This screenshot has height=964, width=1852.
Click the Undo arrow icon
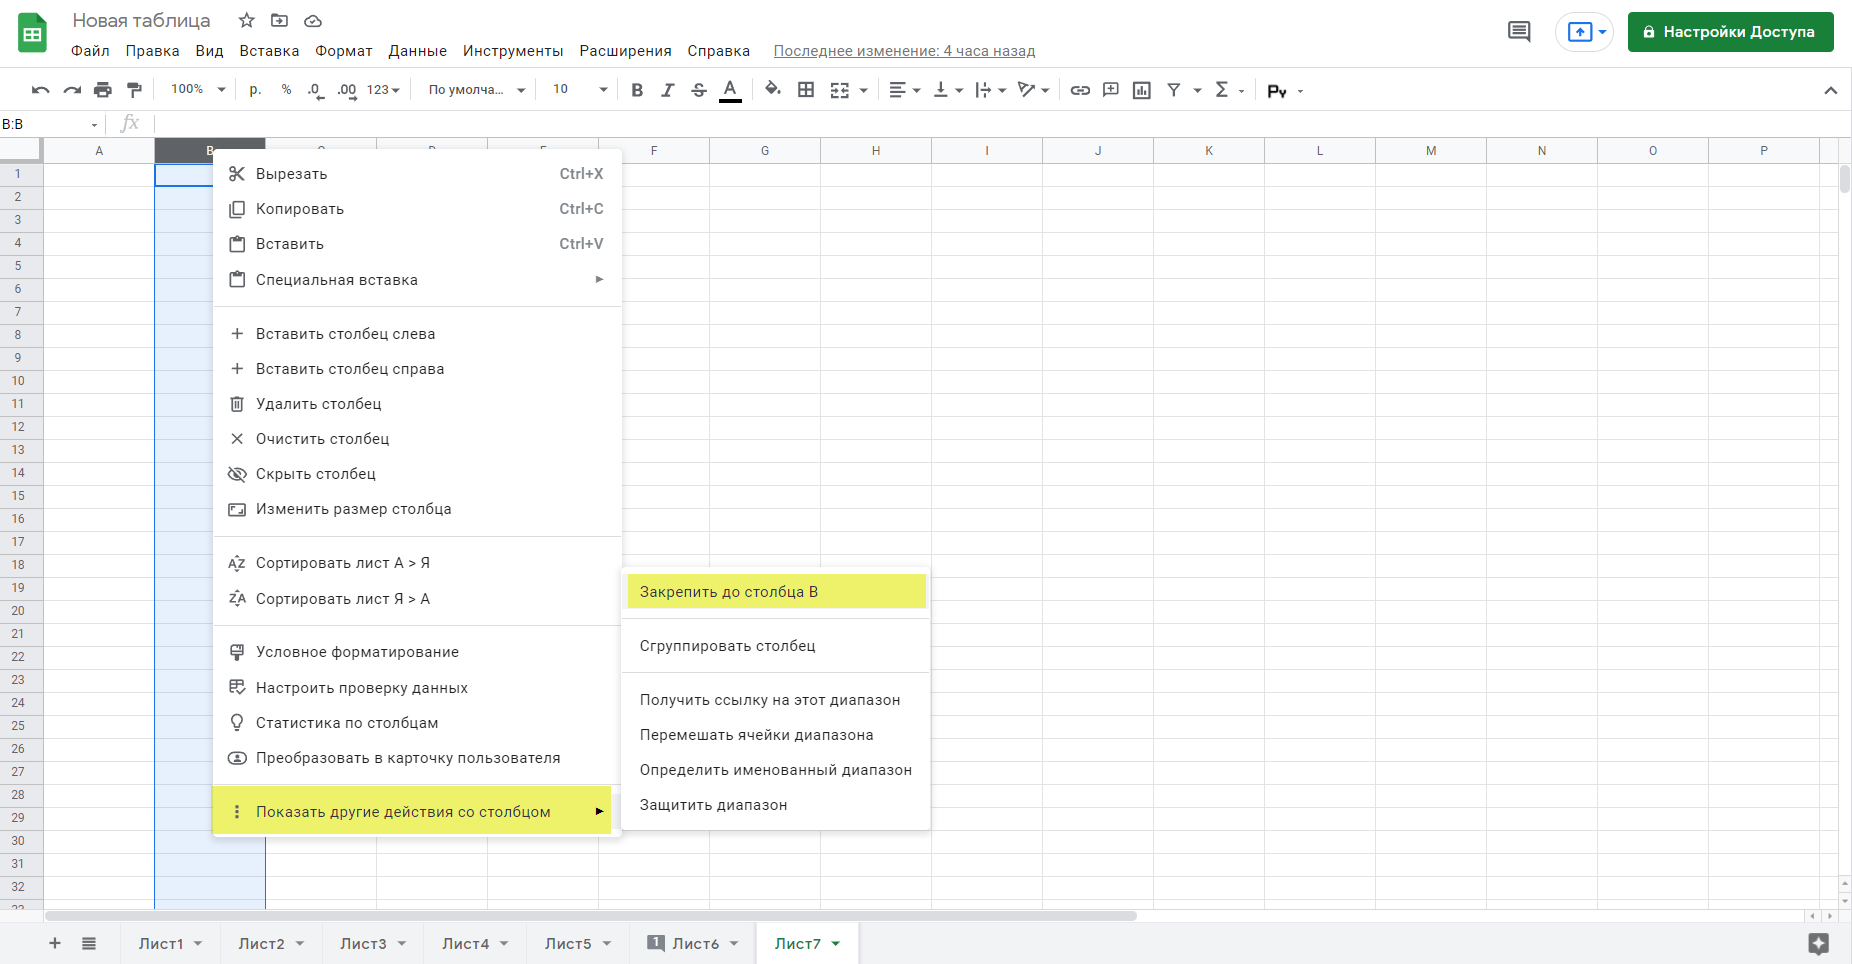click(41, 90)
